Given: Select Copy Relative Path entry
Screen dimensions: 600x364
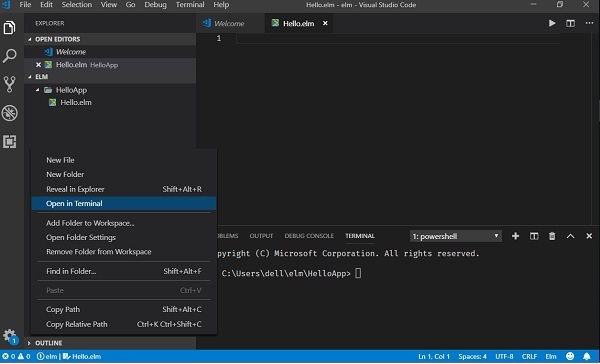Looking at the screenshot, I should (124, 324).
